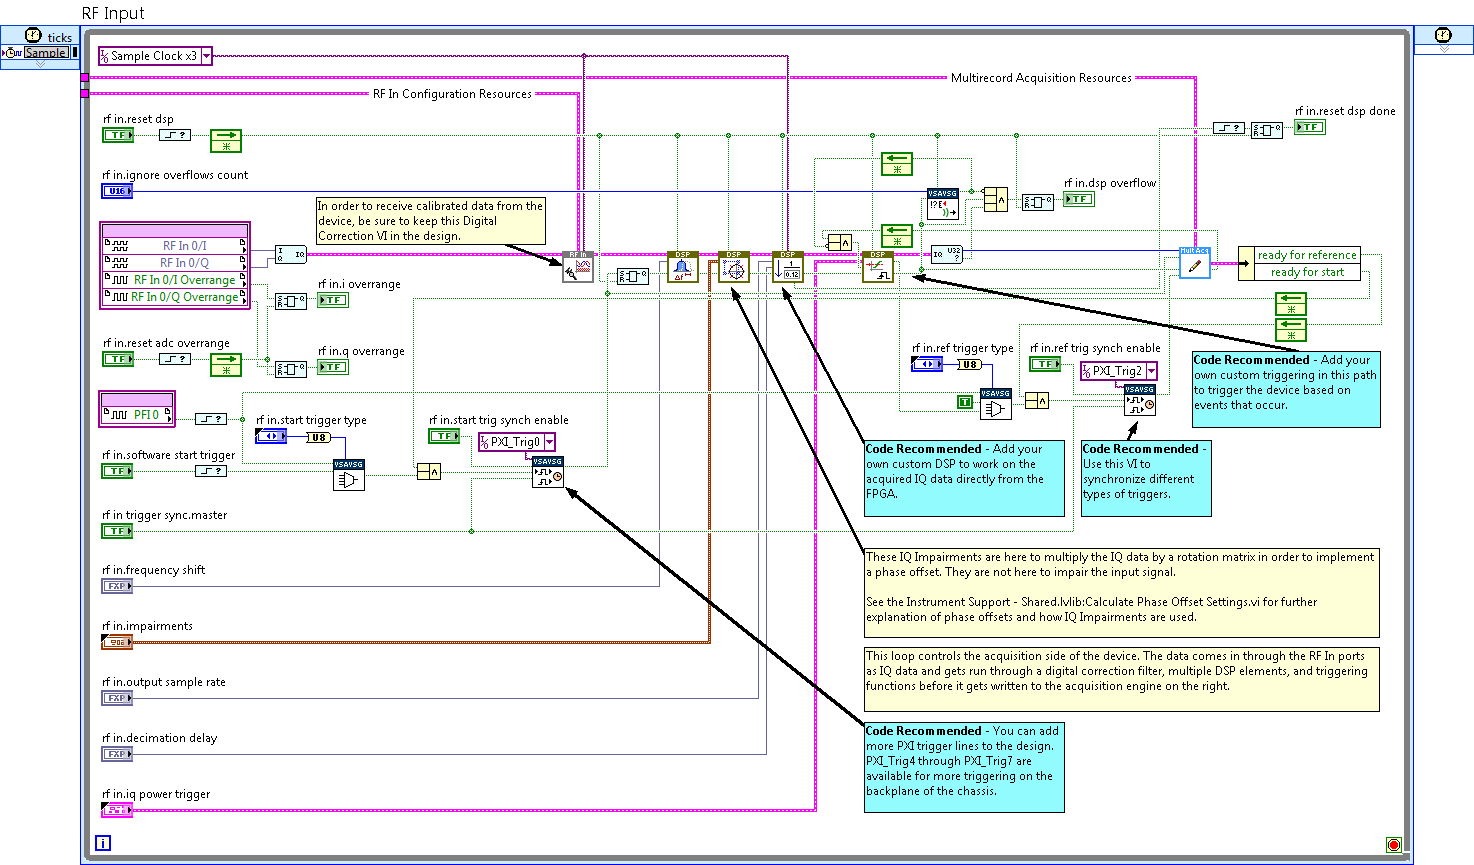Image resolution: width=1474 pixels, height=865 pixels.
Task: Open the PXI_Trig0 selector dropdown
Action: pos(549,442)
